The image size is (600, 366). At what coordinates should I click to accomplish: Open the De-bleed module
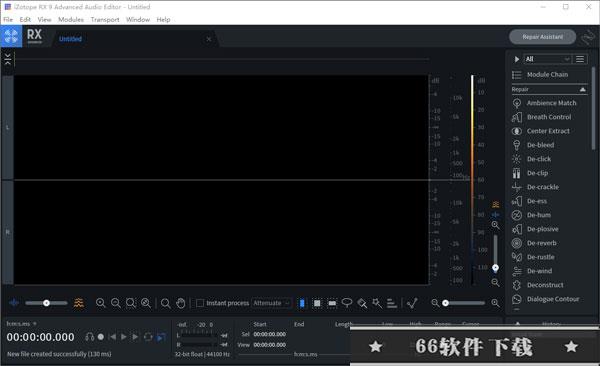533,145
